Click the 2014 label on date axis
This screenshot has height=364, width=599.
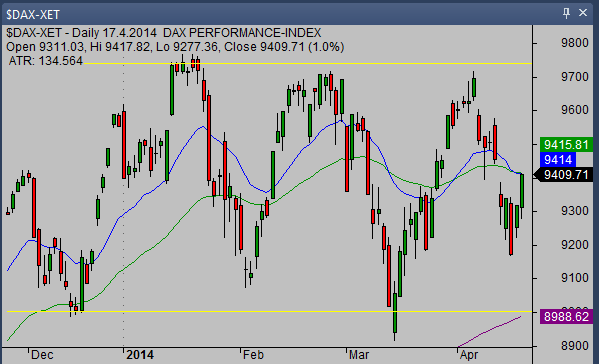140,355
